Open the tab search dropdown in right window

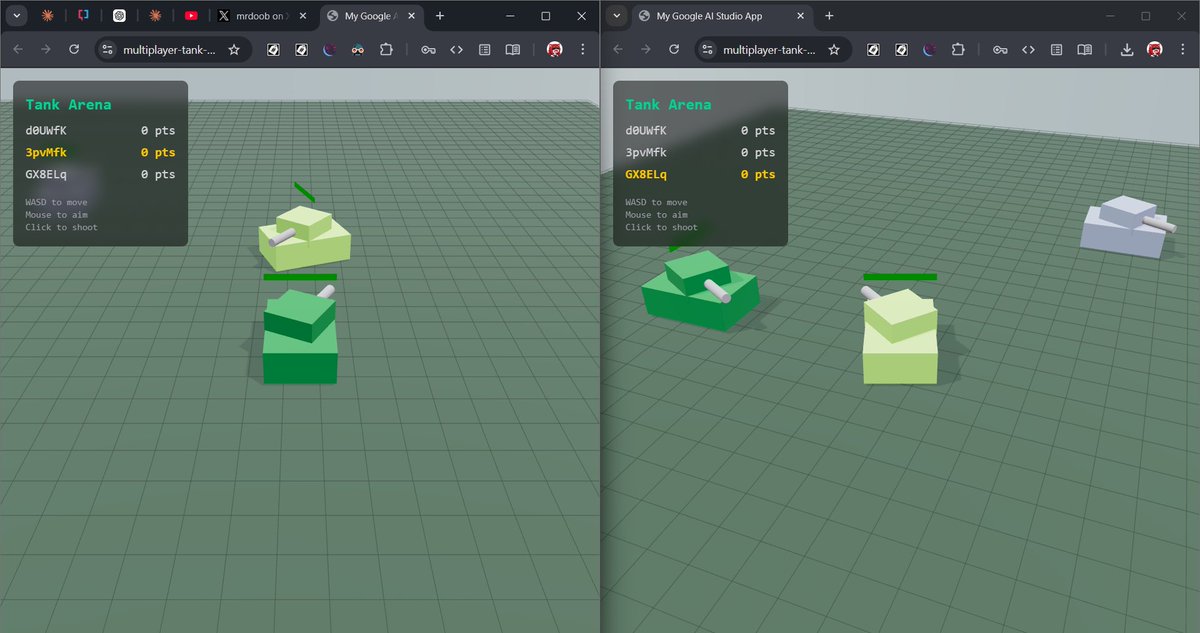click(x=617, y=16)
